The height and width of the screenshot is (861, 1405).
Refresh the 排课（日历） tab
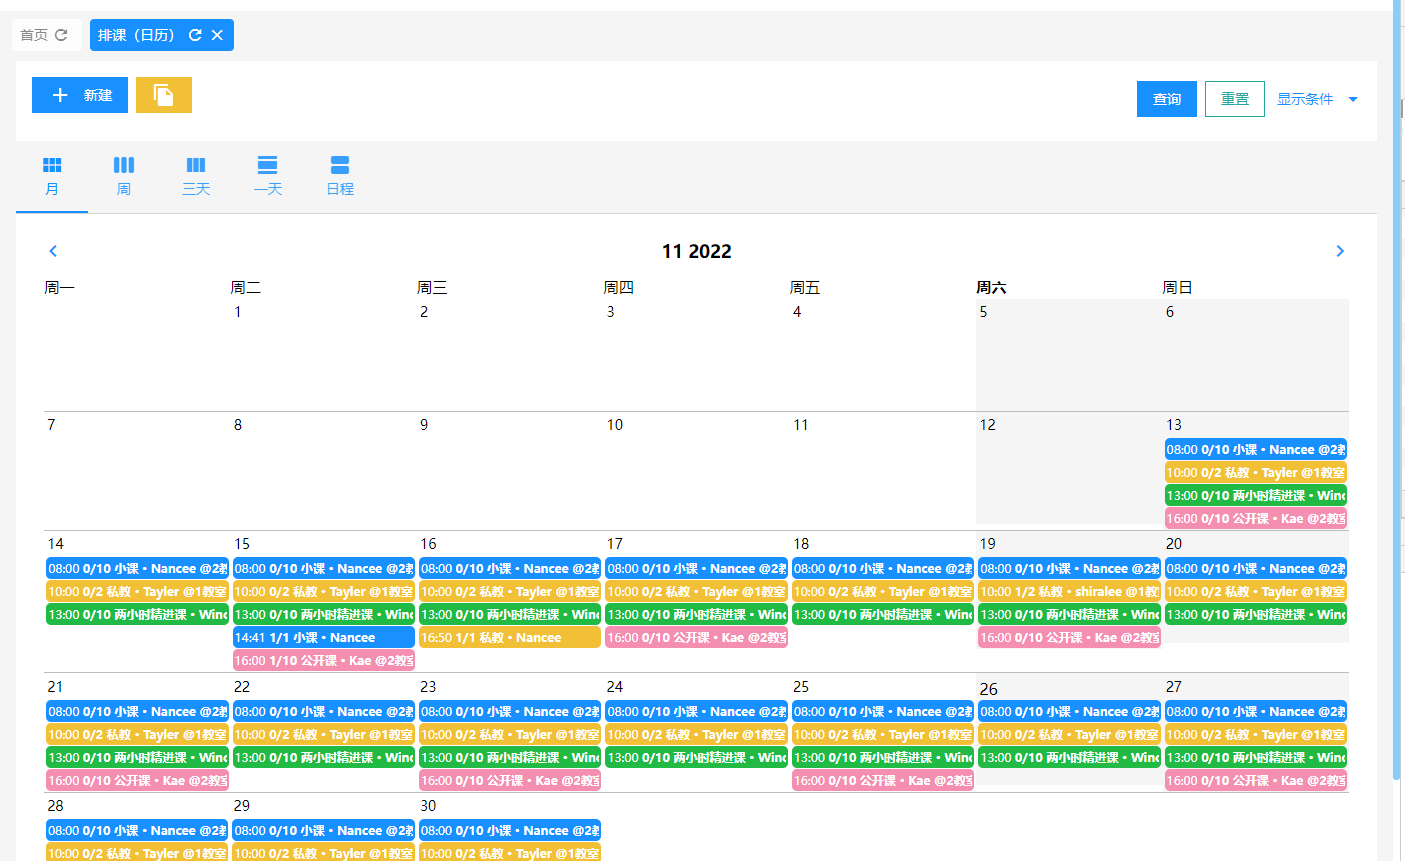pos(195,35)
